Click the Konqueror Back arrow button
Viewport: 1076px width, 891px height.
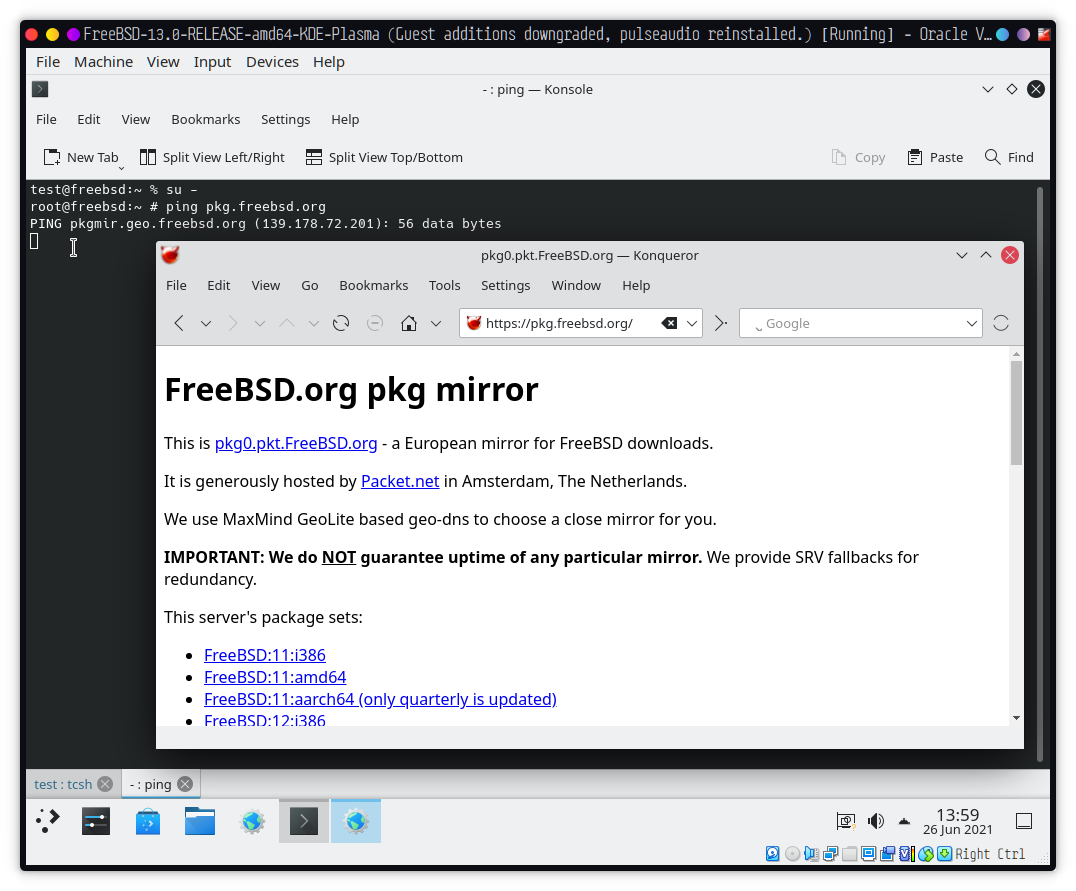179,323
